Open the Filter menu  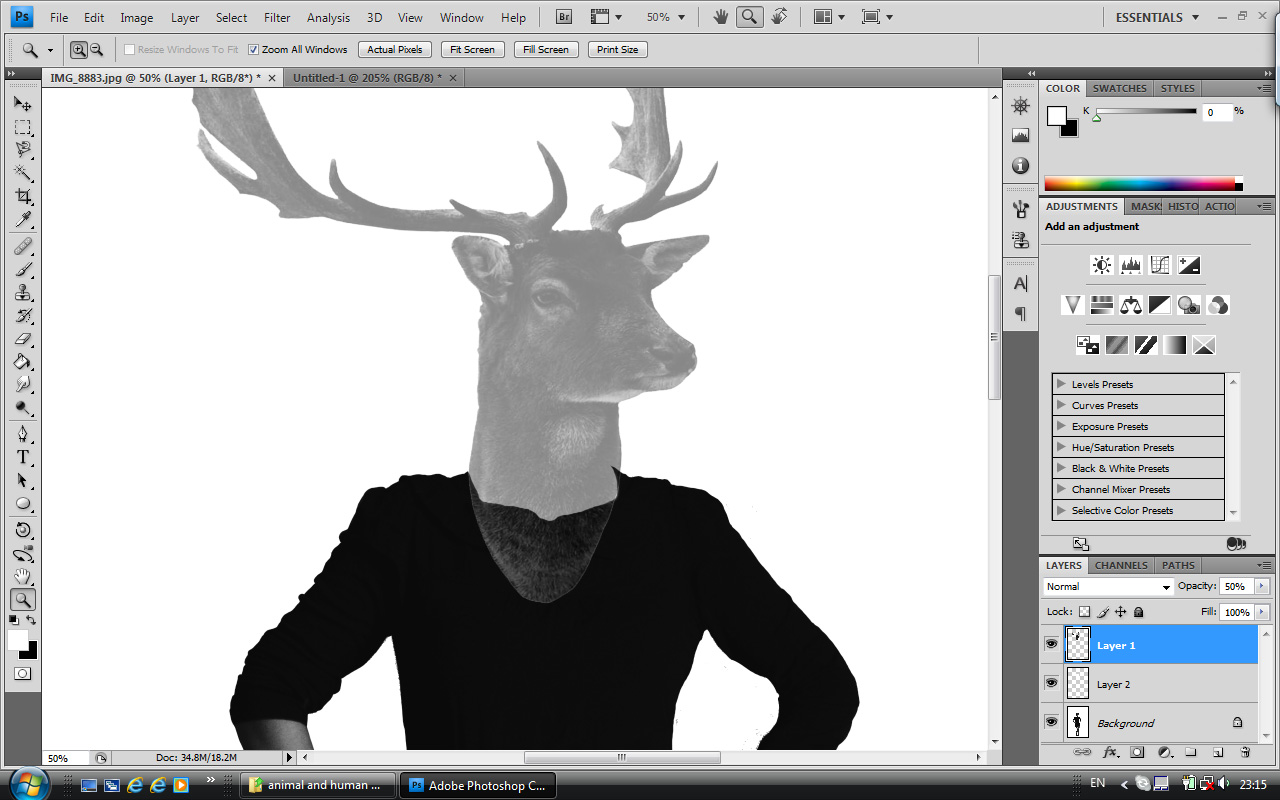coord(276,17)
